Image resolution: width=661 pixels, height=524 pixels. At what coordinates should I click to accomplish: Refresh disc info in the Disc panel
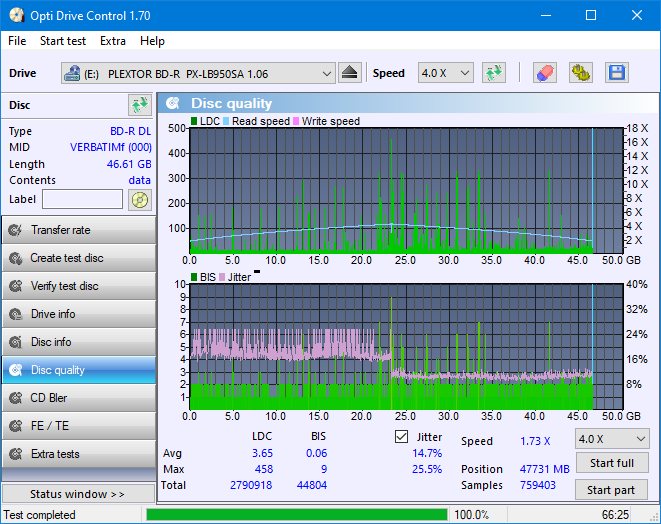coord(140,105)
